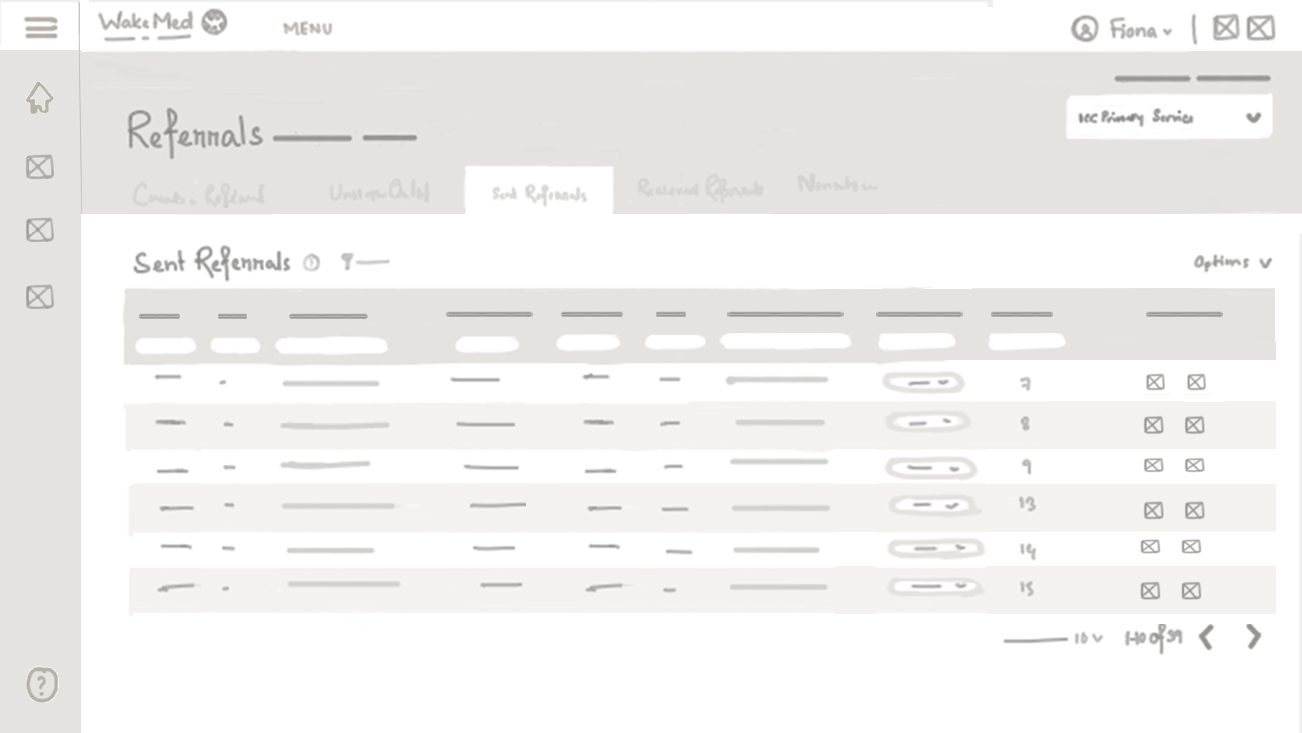Change rows per page from 10
This screenshot has width=1302, height=733.
click(1088, 639)
